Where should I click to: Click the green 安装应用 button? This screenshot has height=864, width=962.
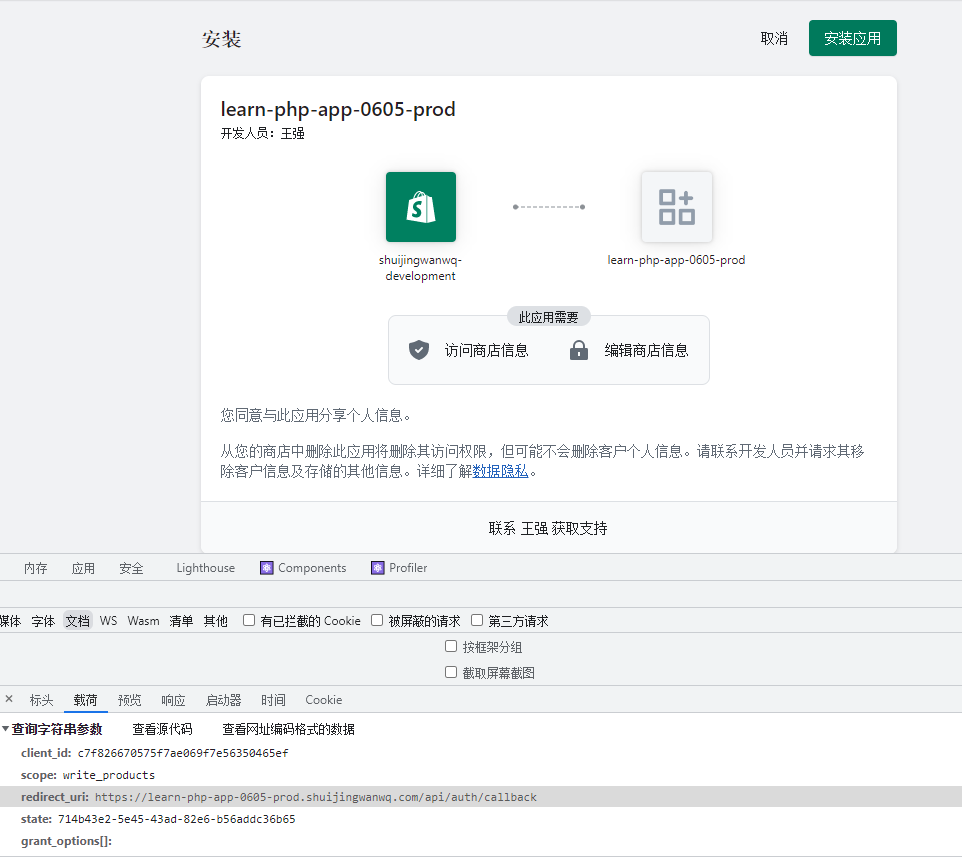pos(852,38)
